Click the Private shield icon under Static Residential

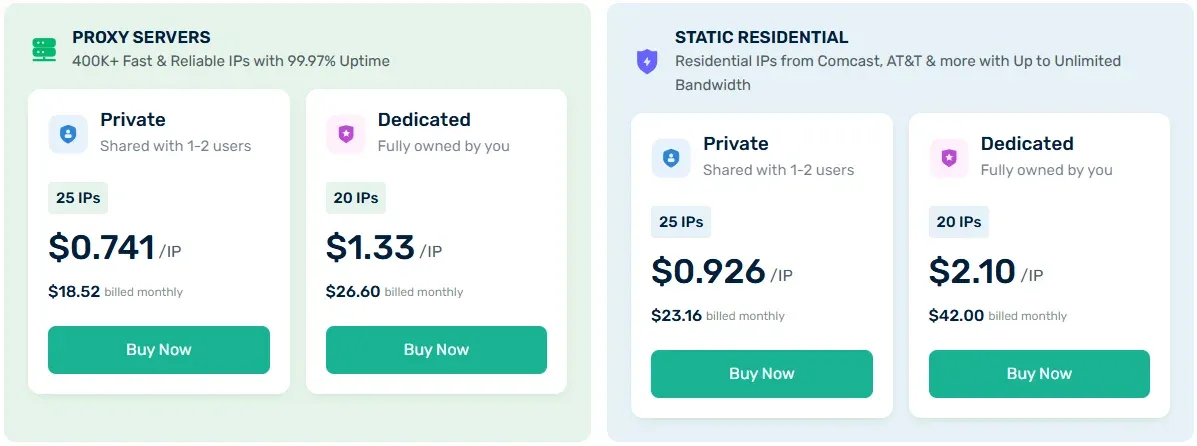(671, 158)
